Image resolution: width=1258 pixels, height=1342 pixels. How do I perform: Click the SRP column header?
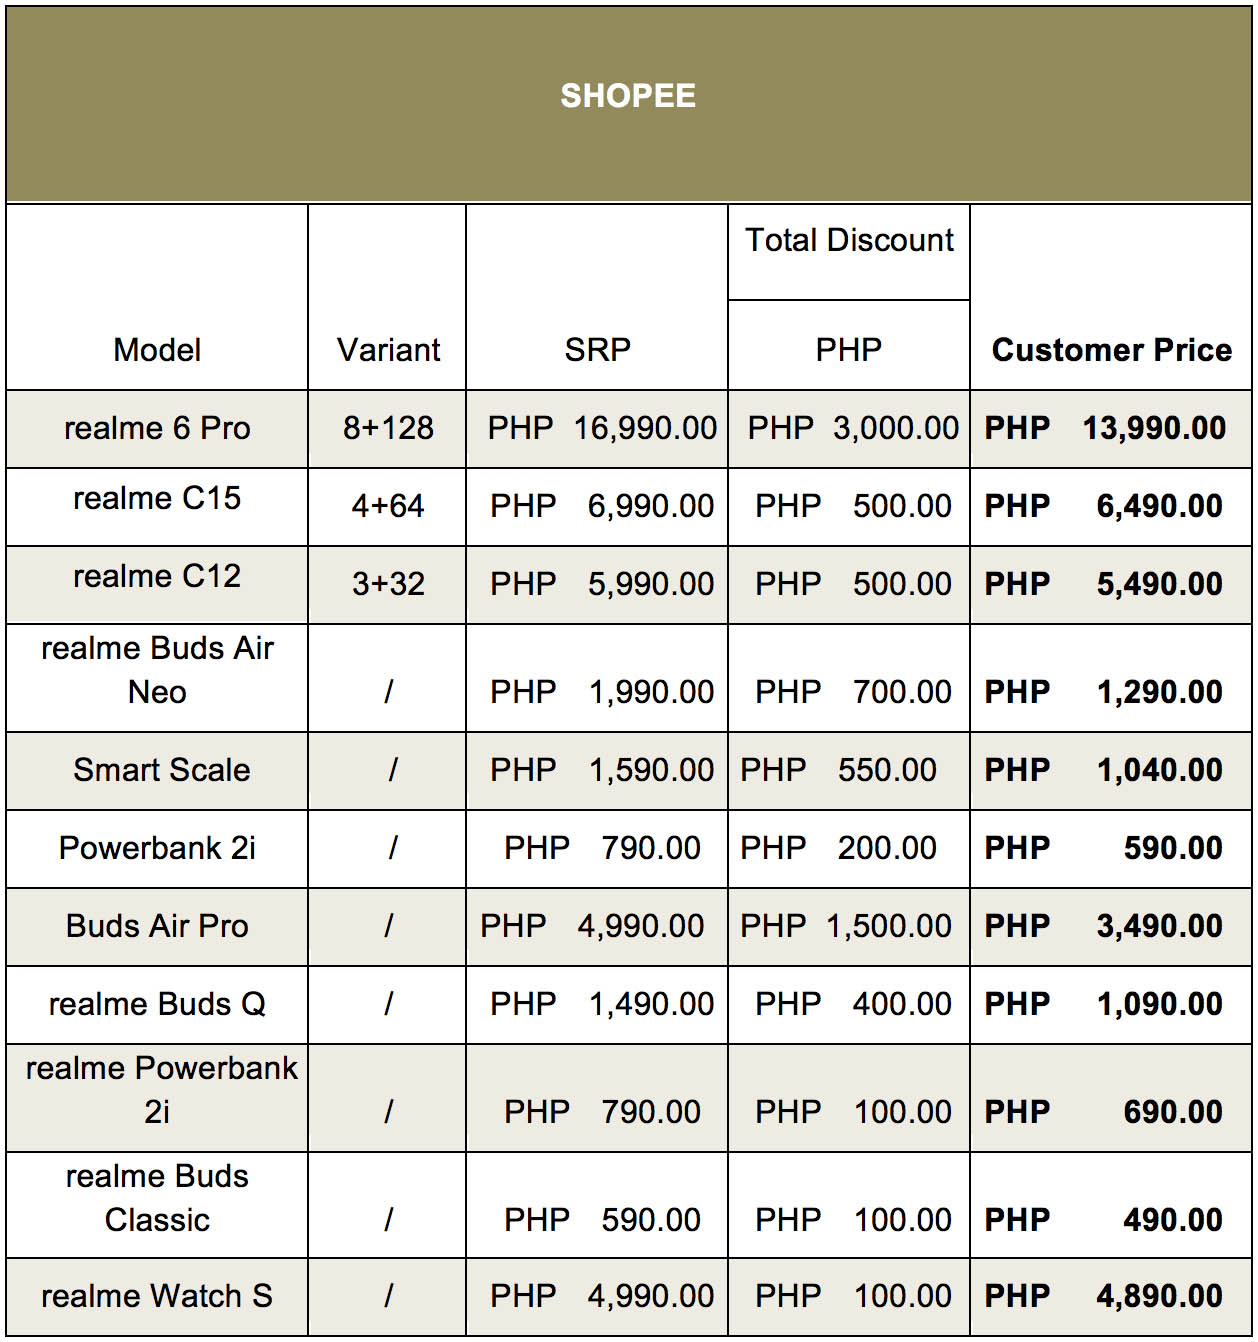pos(597,297)
